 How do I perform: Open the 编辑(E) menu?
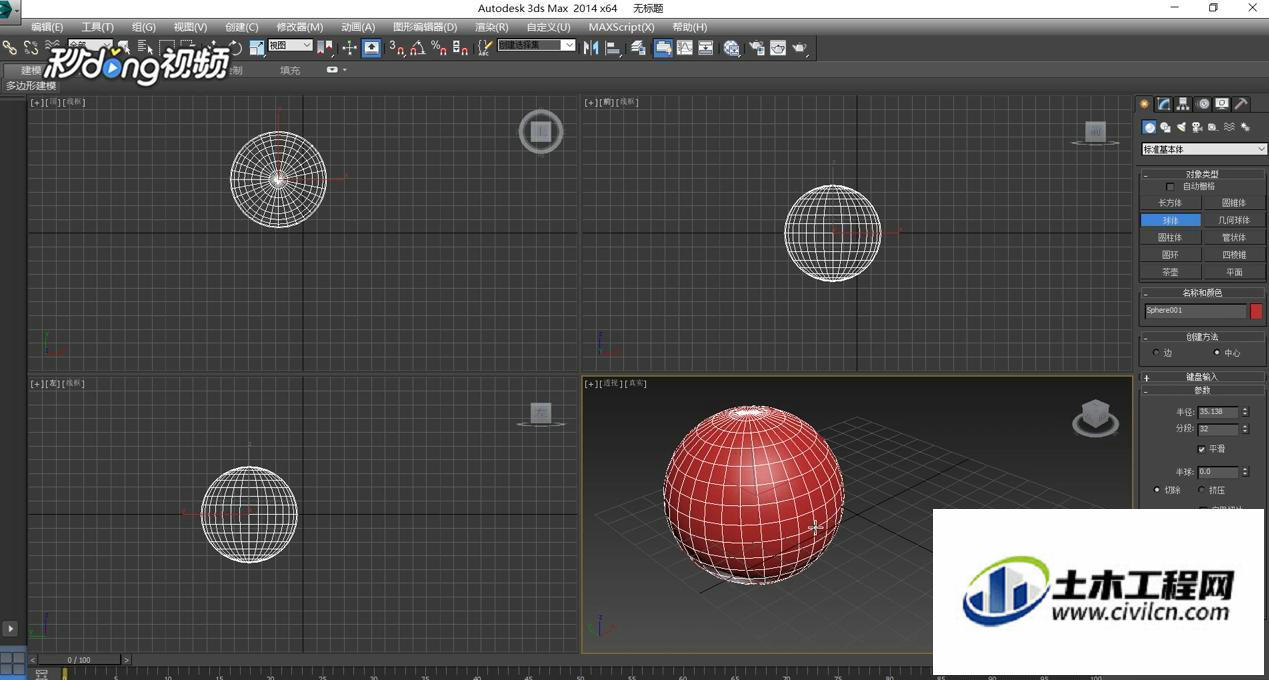[47, 27]
